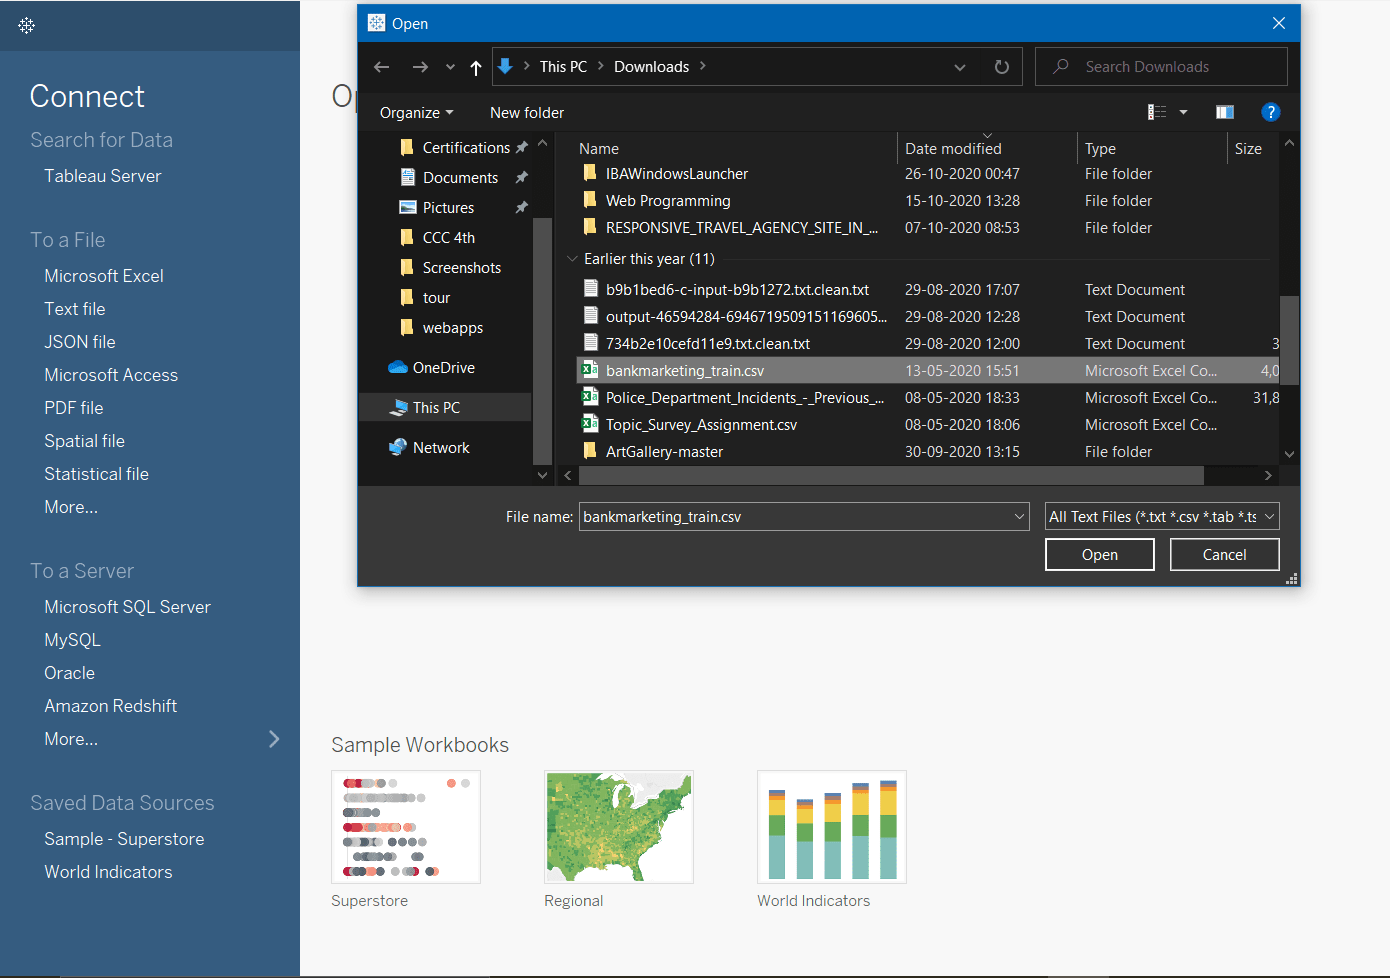
Task: Click inside the Search Downloads box
Action: pyautogui.click(x=1160, y=66)
